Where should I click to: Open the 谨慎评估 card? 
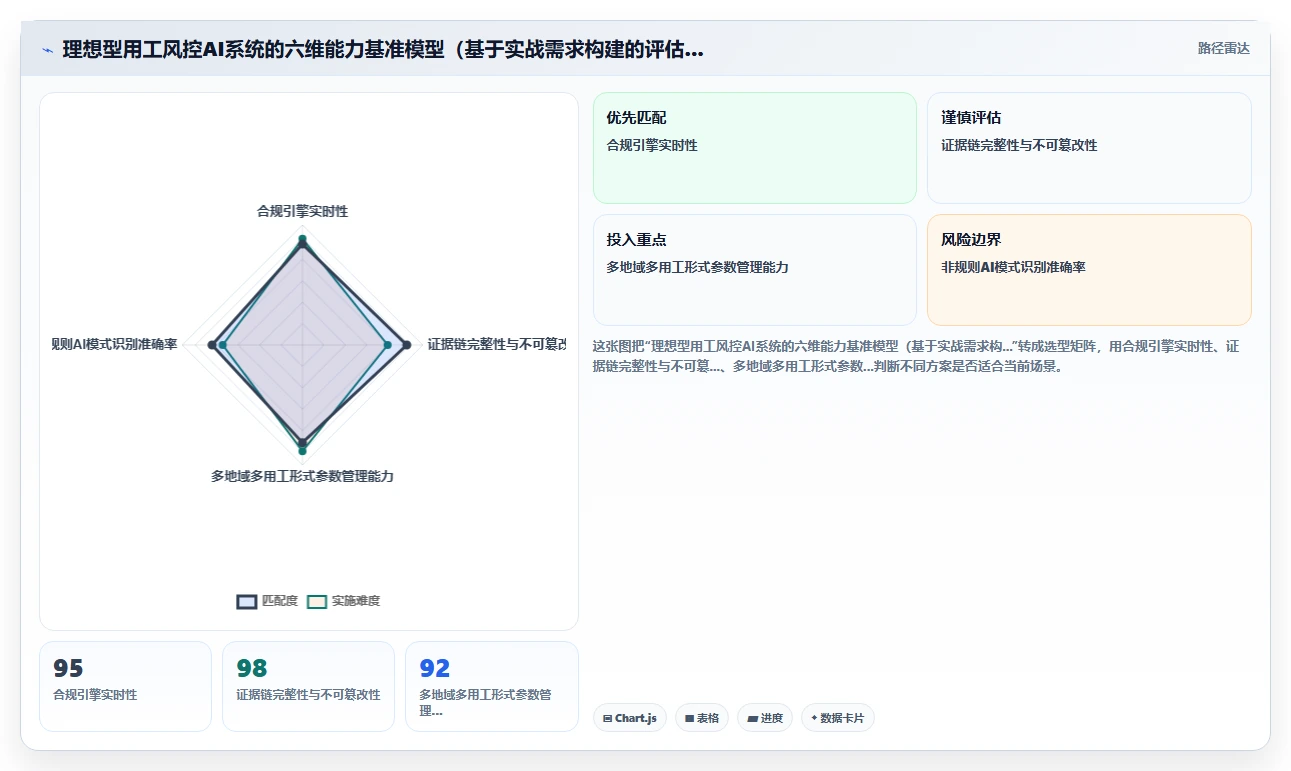click(1089, 148)
